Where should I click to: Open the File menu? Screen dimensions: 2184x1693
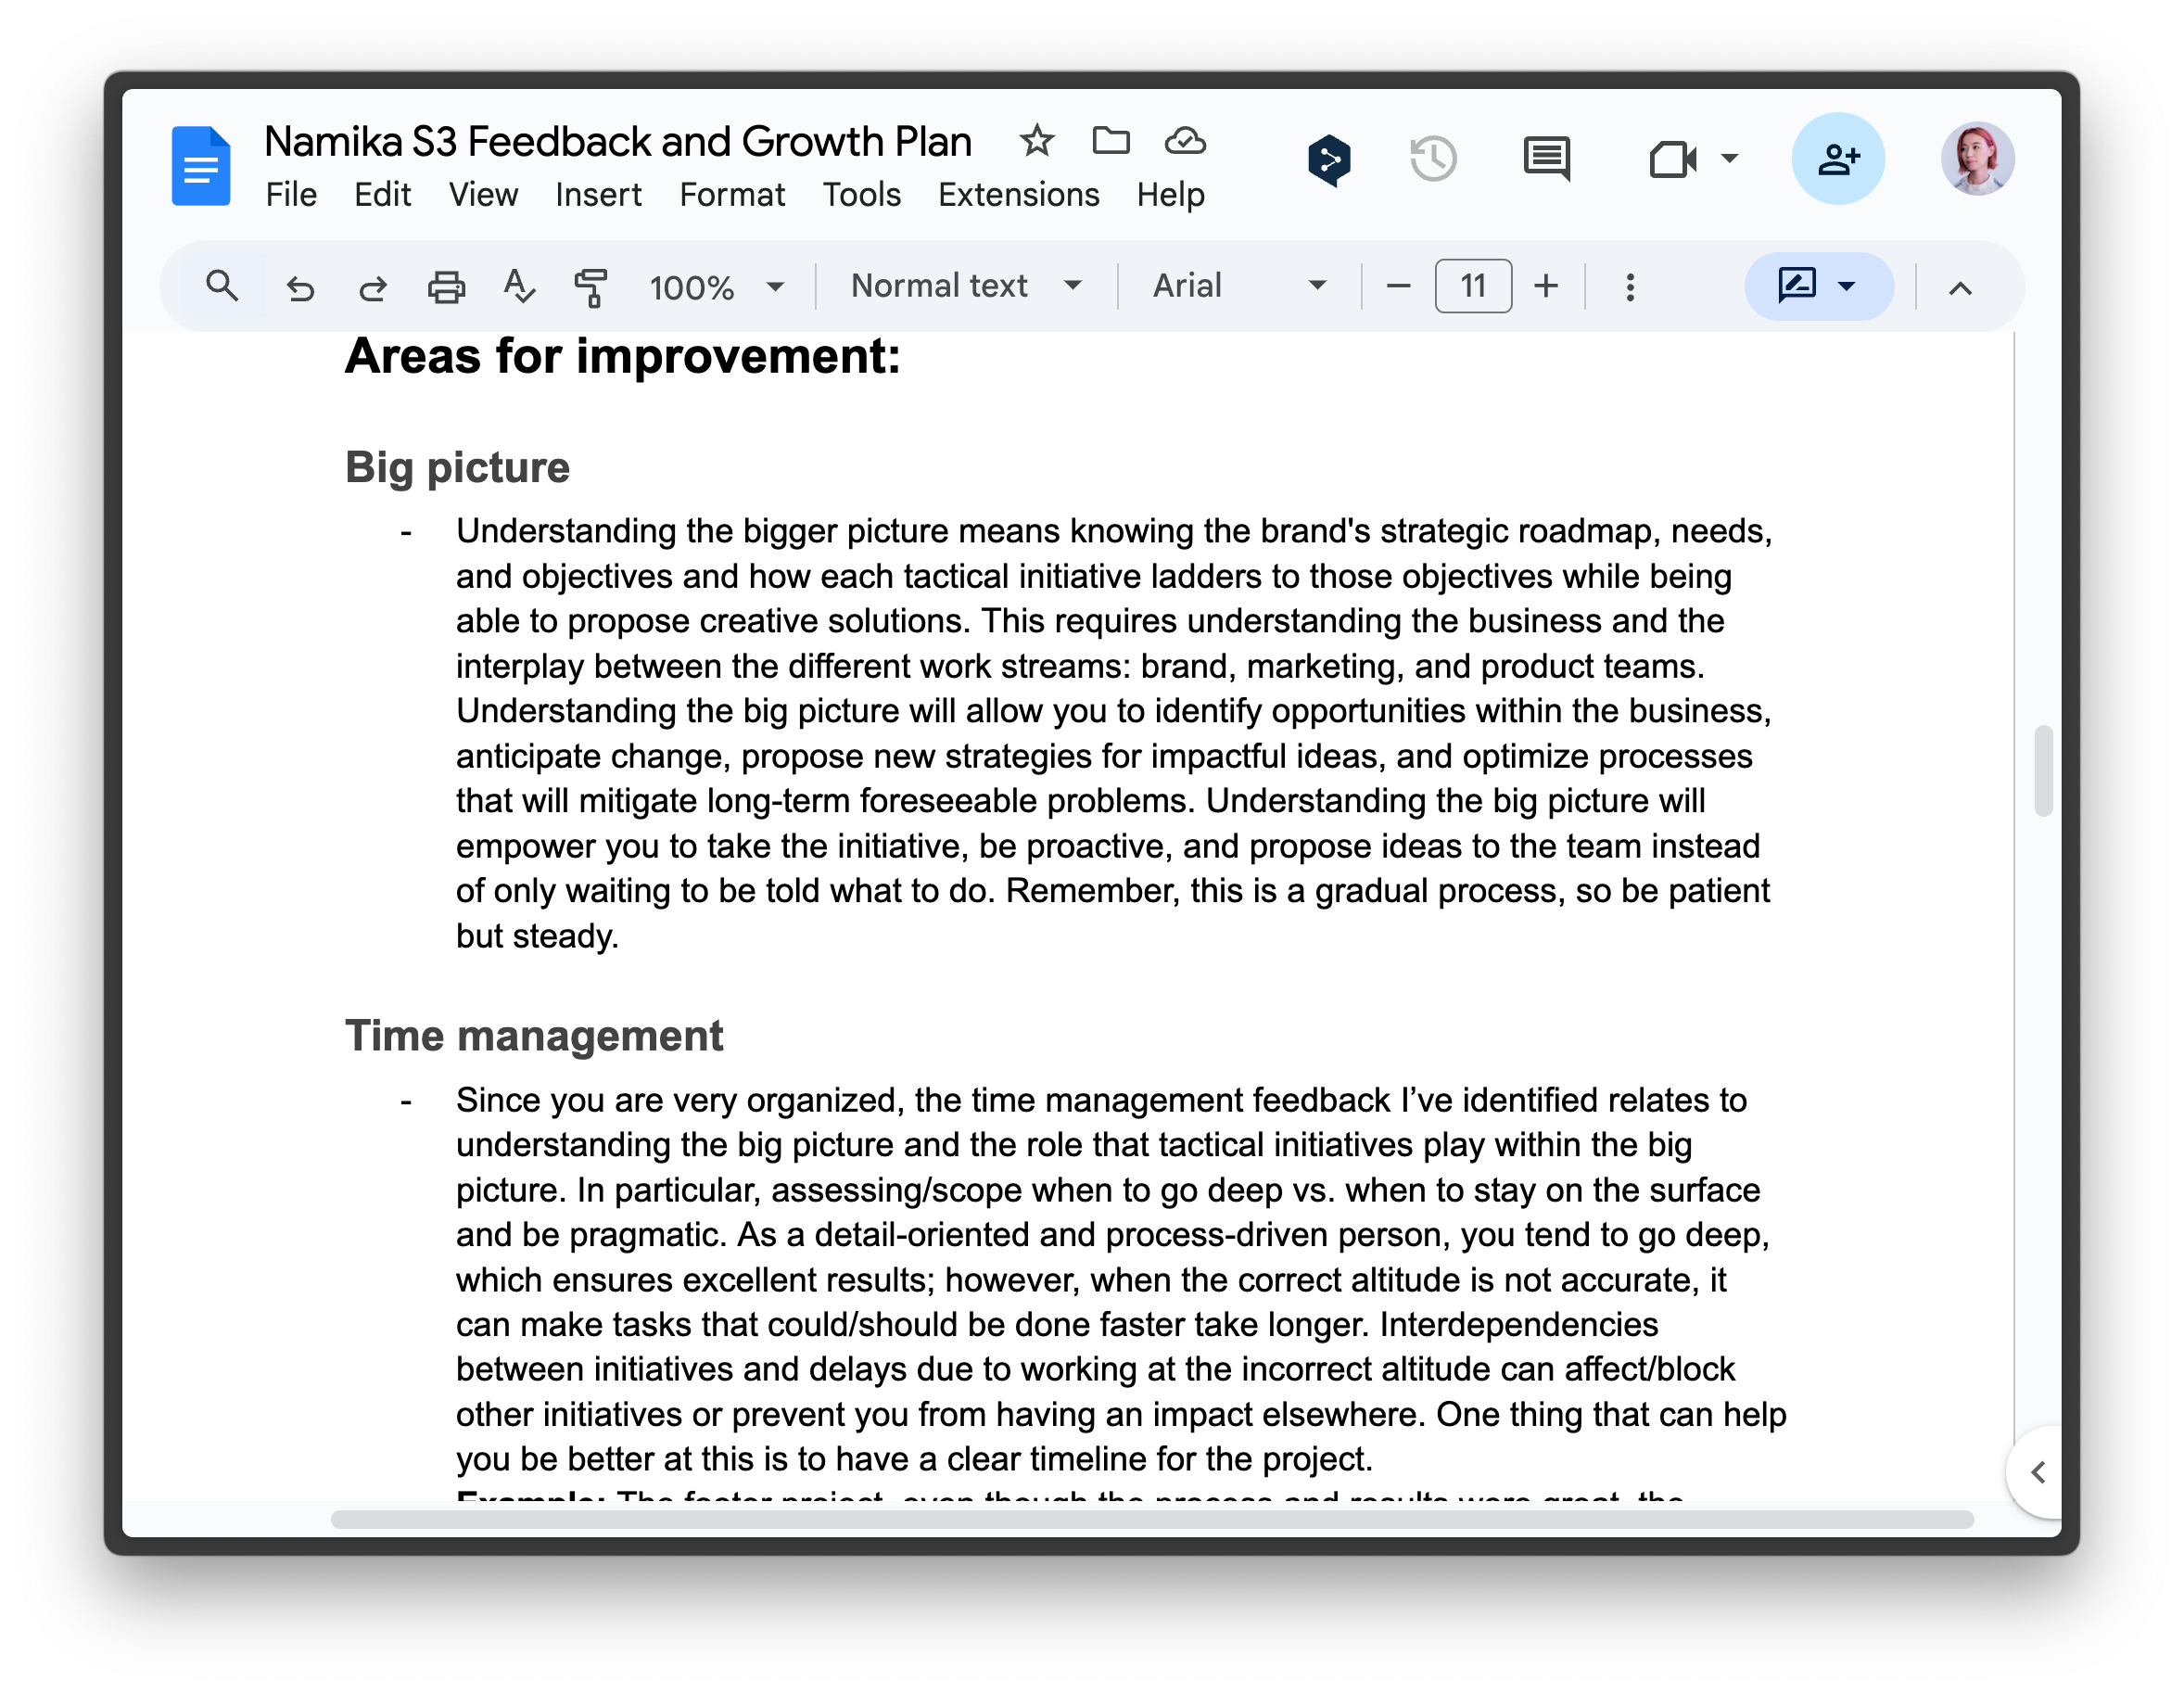point(291,194)
